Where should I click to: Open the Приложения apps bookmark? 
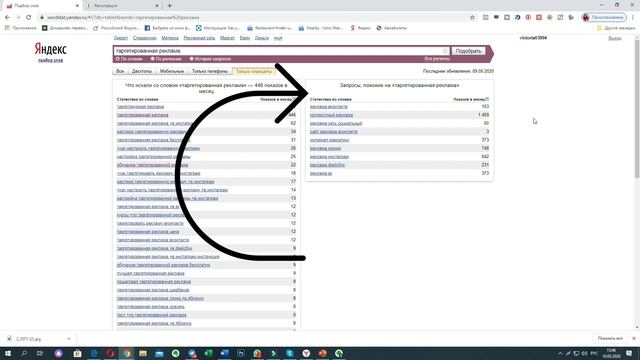tap(20, 28)
